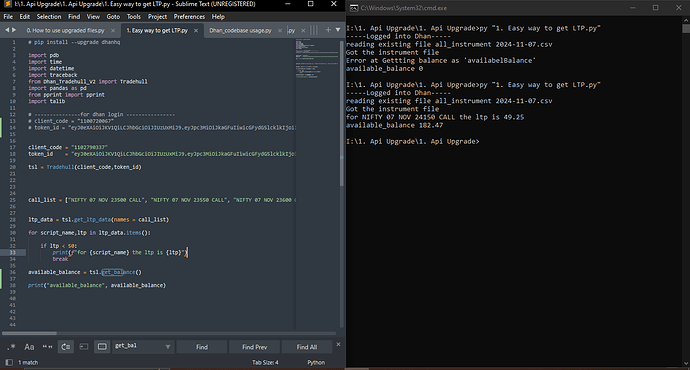Click 'call_list' assignment line in editor
Image resolution: width=690 pixels, height=370 pixels.
[162, 200]
